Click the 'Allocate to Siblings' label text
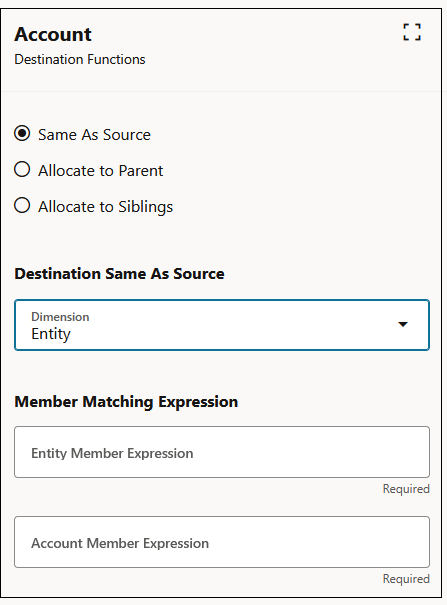 pyautogui.click(x=105, y=207)
